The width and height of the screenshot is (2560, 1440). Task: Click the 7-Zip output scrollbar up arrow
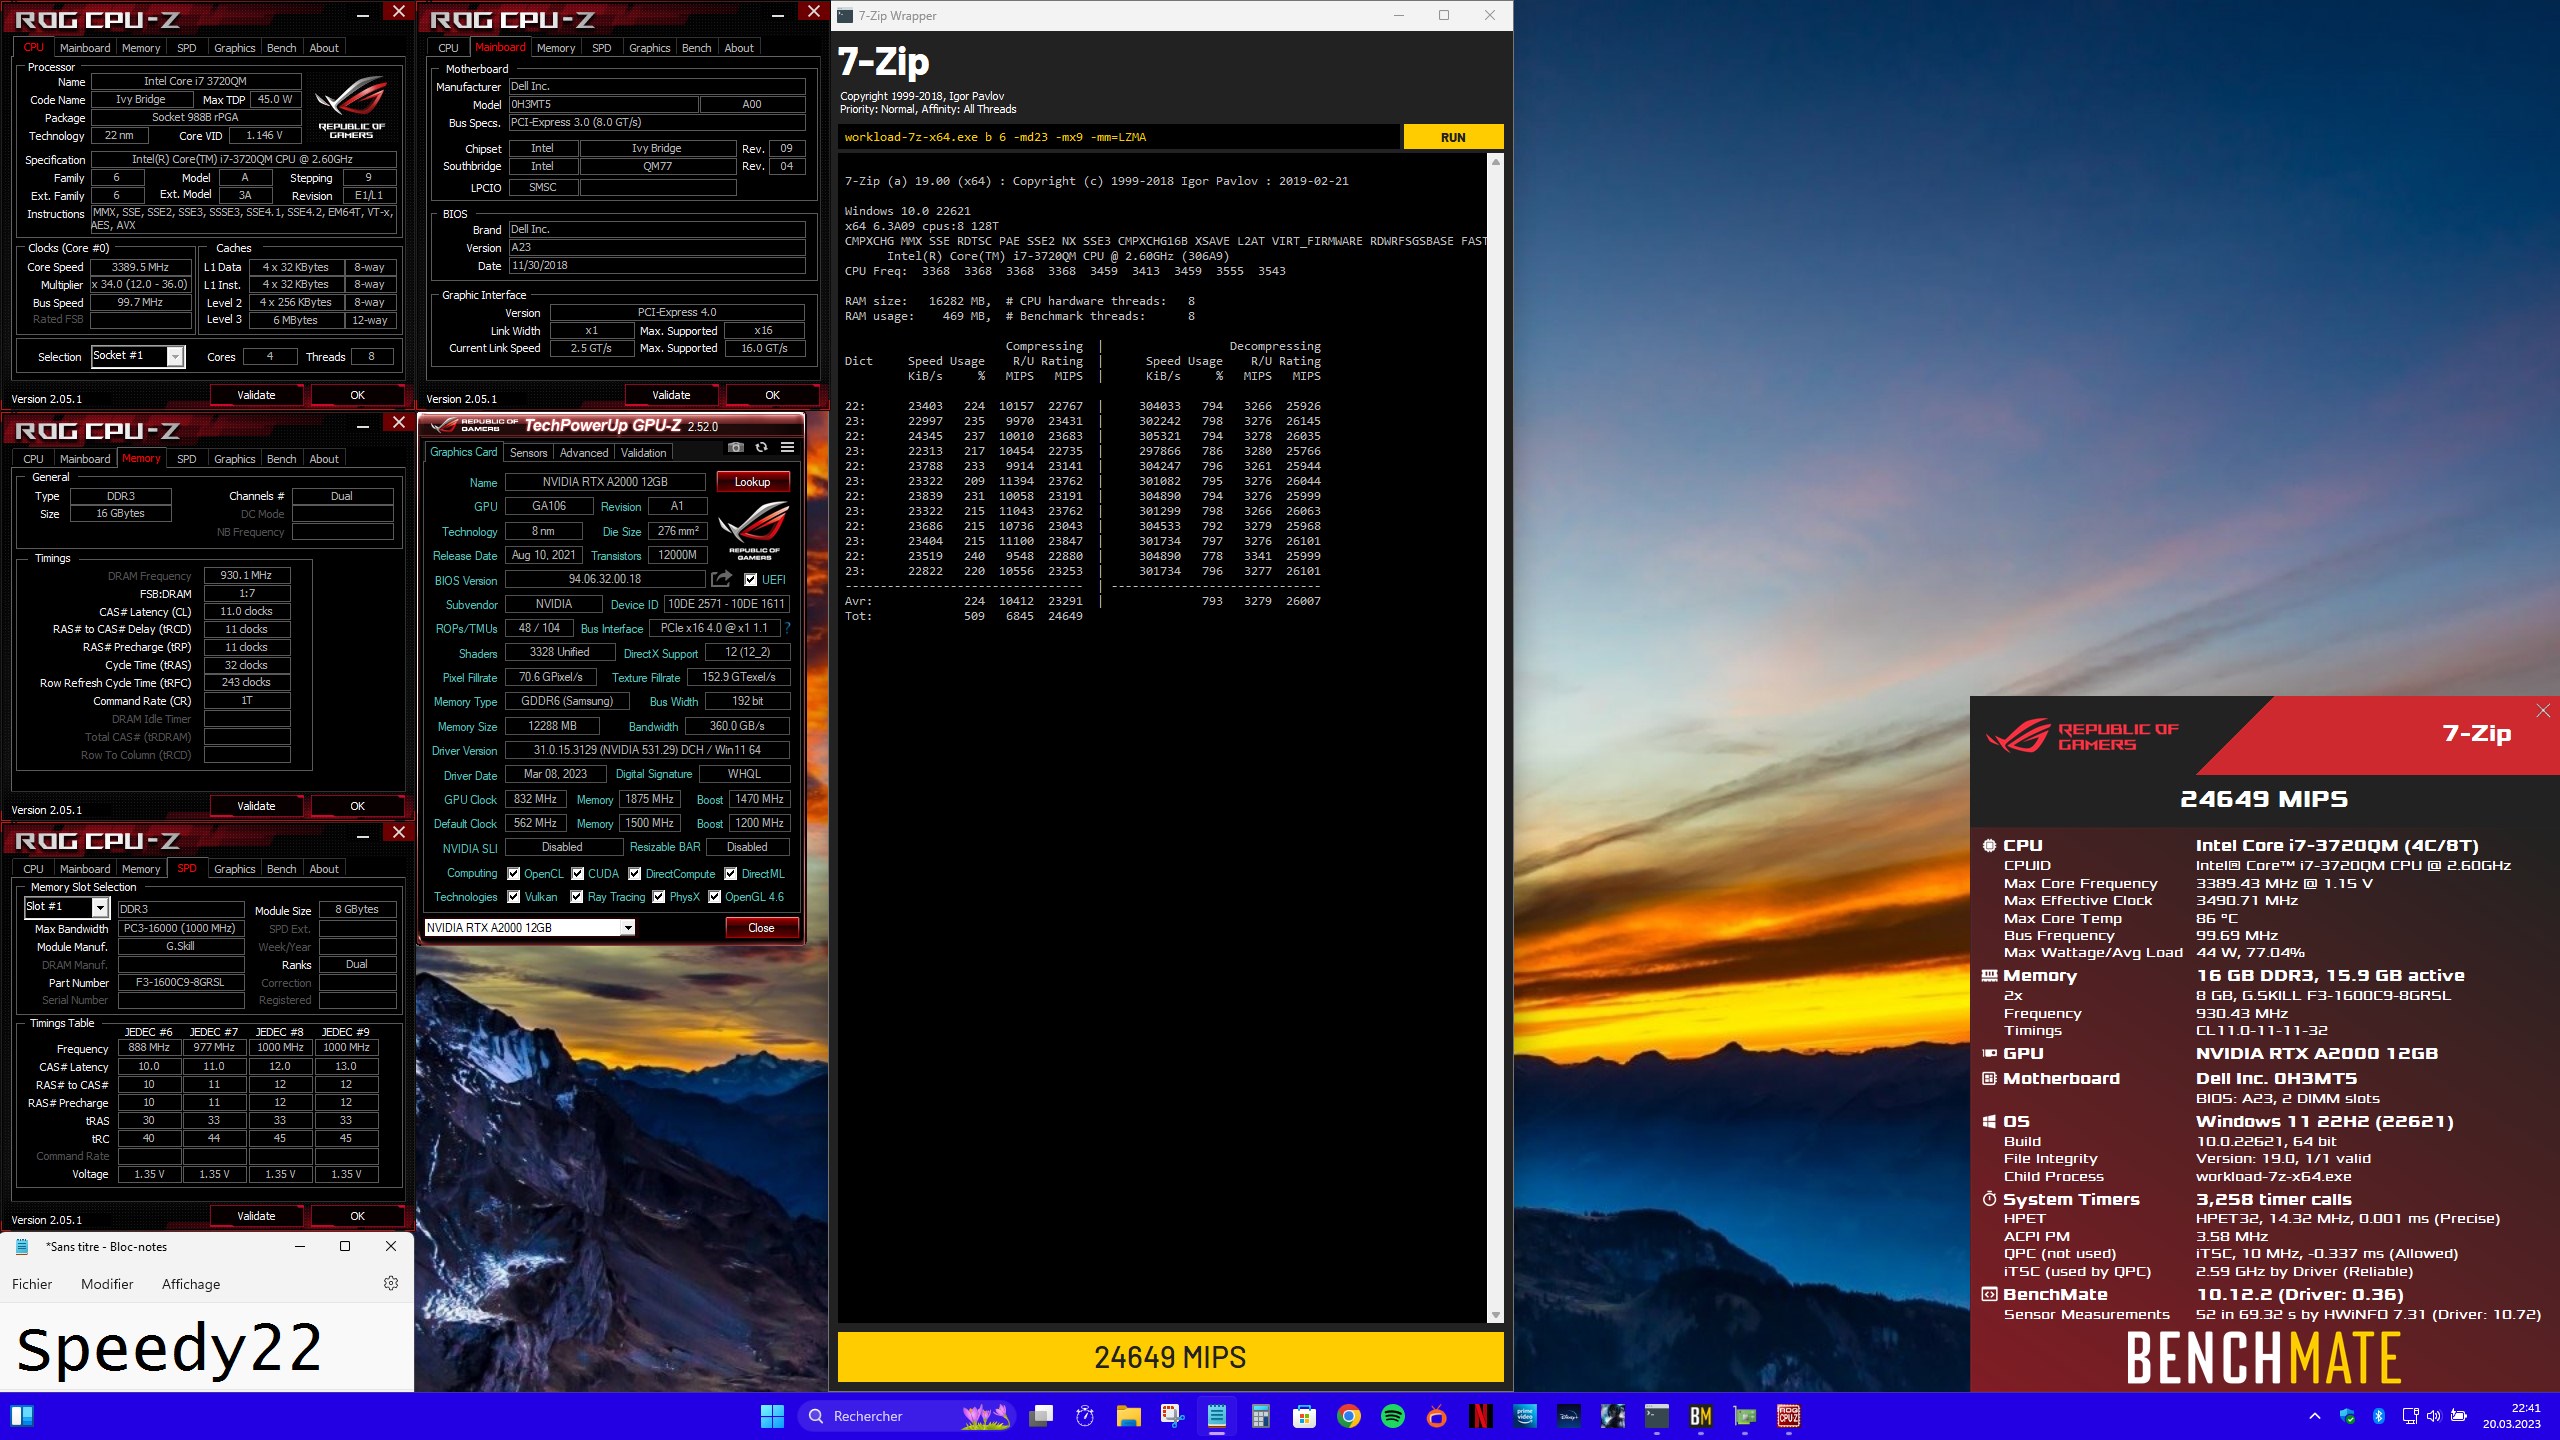pos(1496,162)
